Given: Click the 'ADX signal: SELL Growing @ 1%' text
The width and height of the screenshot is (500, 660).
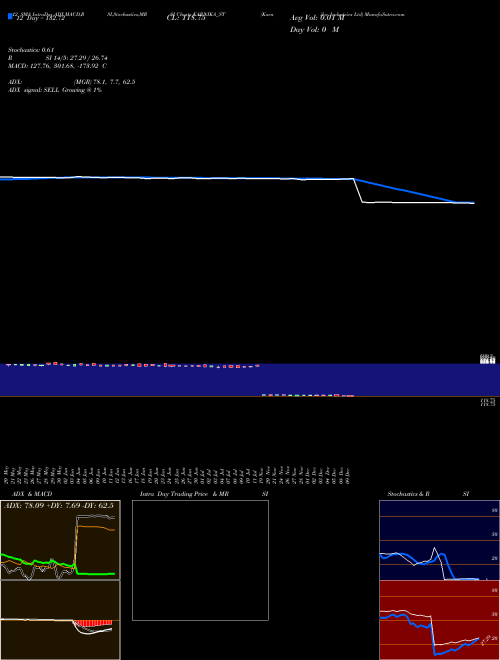Looking at the screenshot, I should click(55, 90).
